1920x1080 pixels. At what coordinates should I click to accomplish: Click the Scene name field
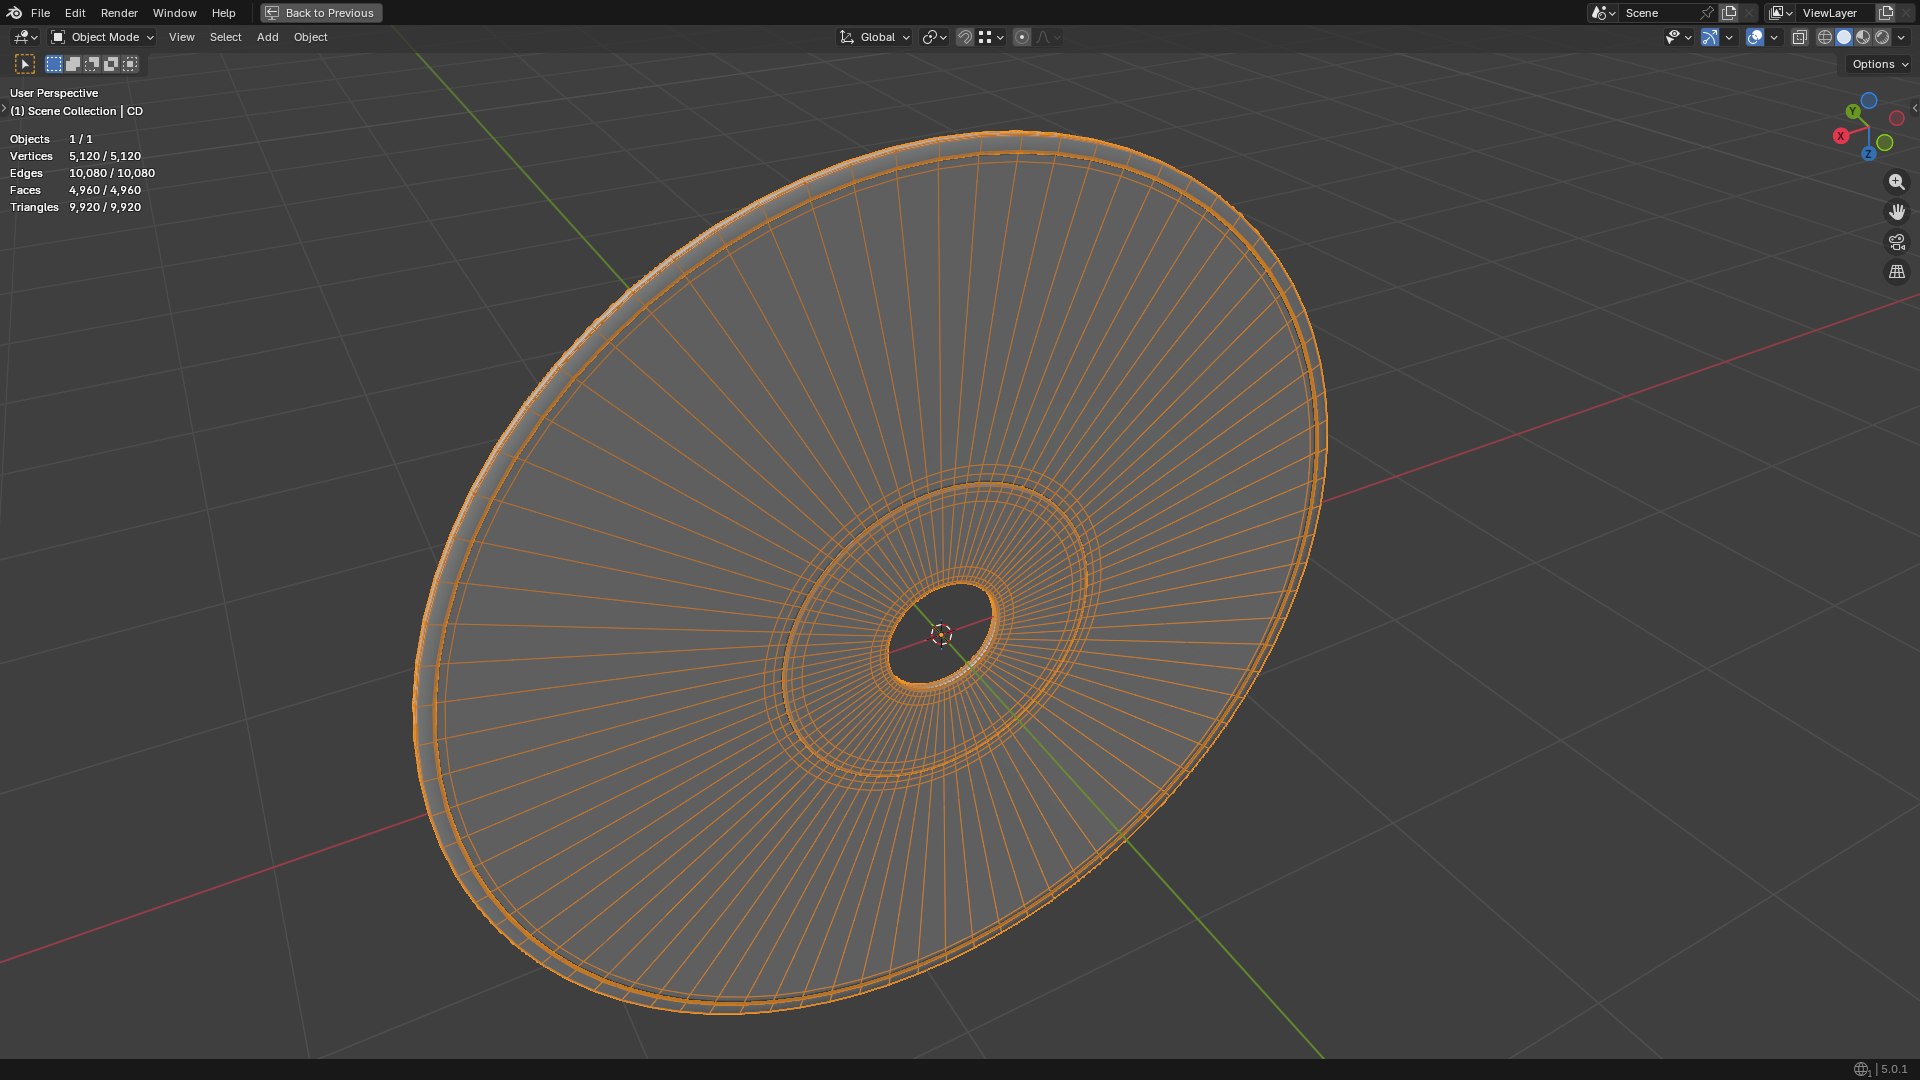[1660, 13]
